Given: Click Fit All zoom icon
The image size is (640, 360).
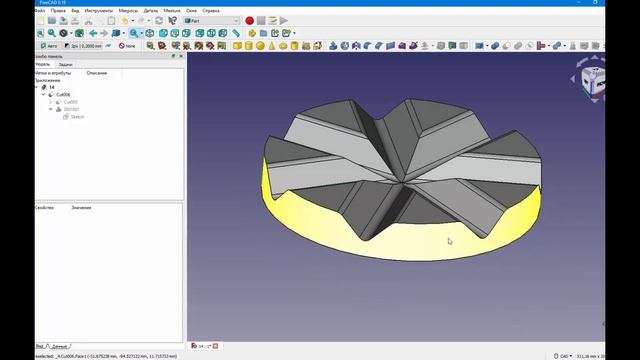Looking at the screenshot, I should (x=40, y=33).
